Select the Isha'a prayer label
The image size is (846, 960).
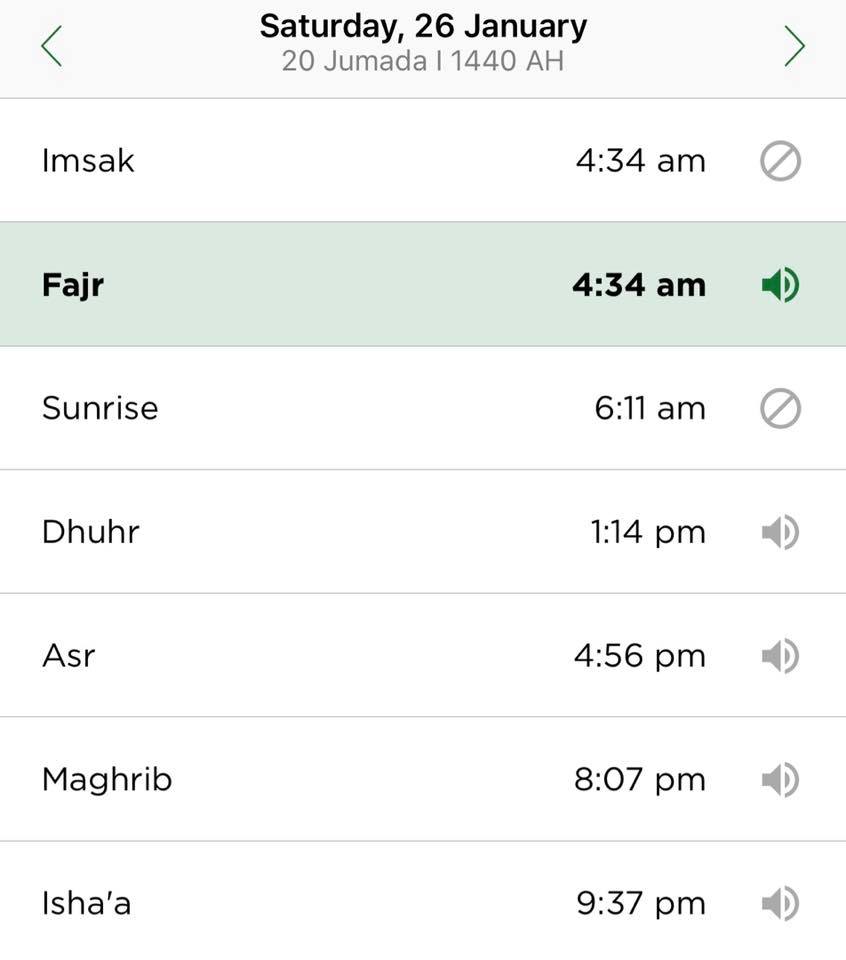point(86,903)
